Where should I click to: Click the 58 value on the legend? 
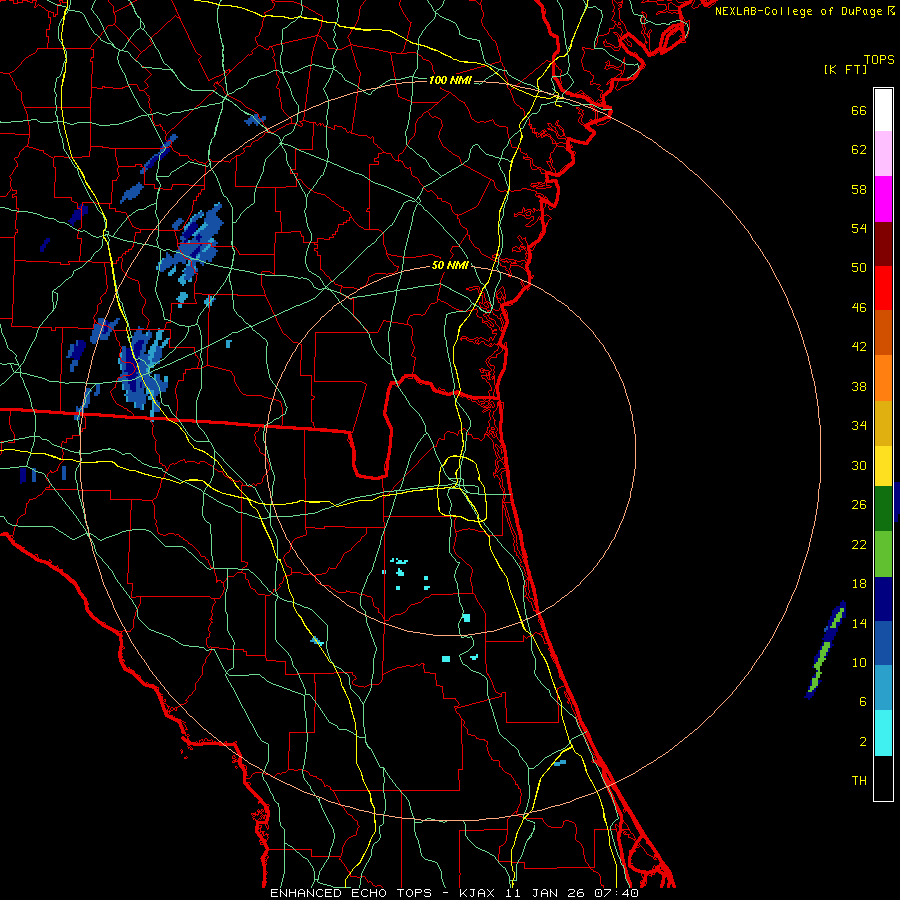[859, 189]
